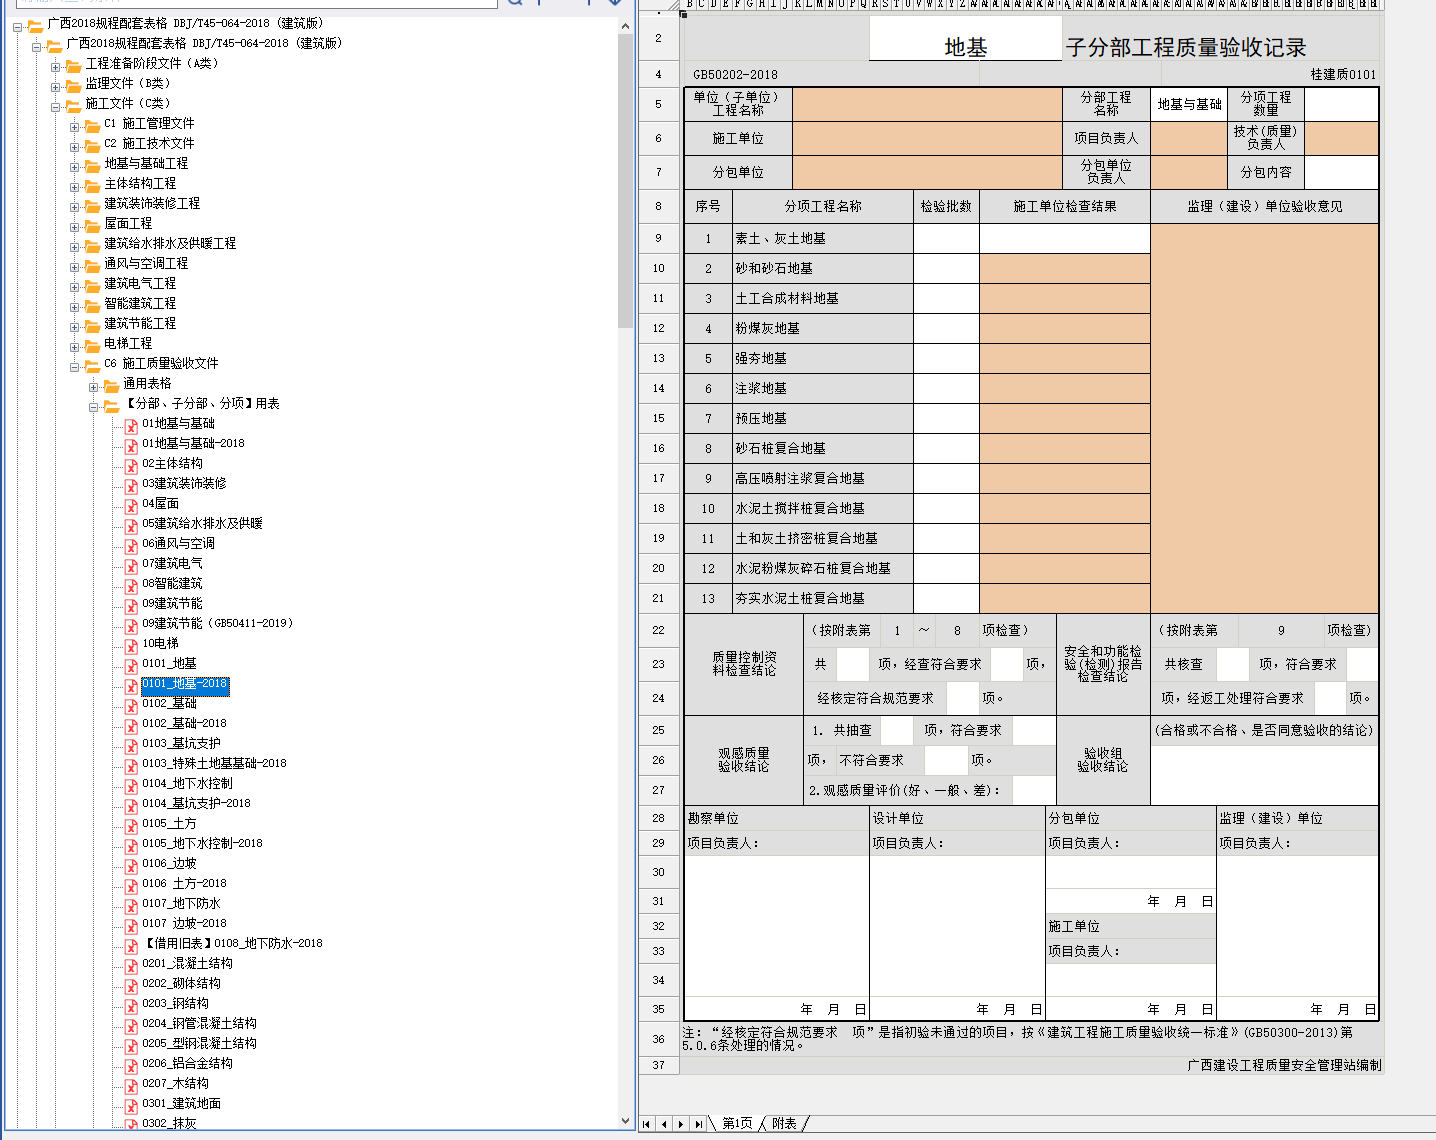
Task: Select the folder icon beside 屋面工程
Action: (x=92, y=225)
